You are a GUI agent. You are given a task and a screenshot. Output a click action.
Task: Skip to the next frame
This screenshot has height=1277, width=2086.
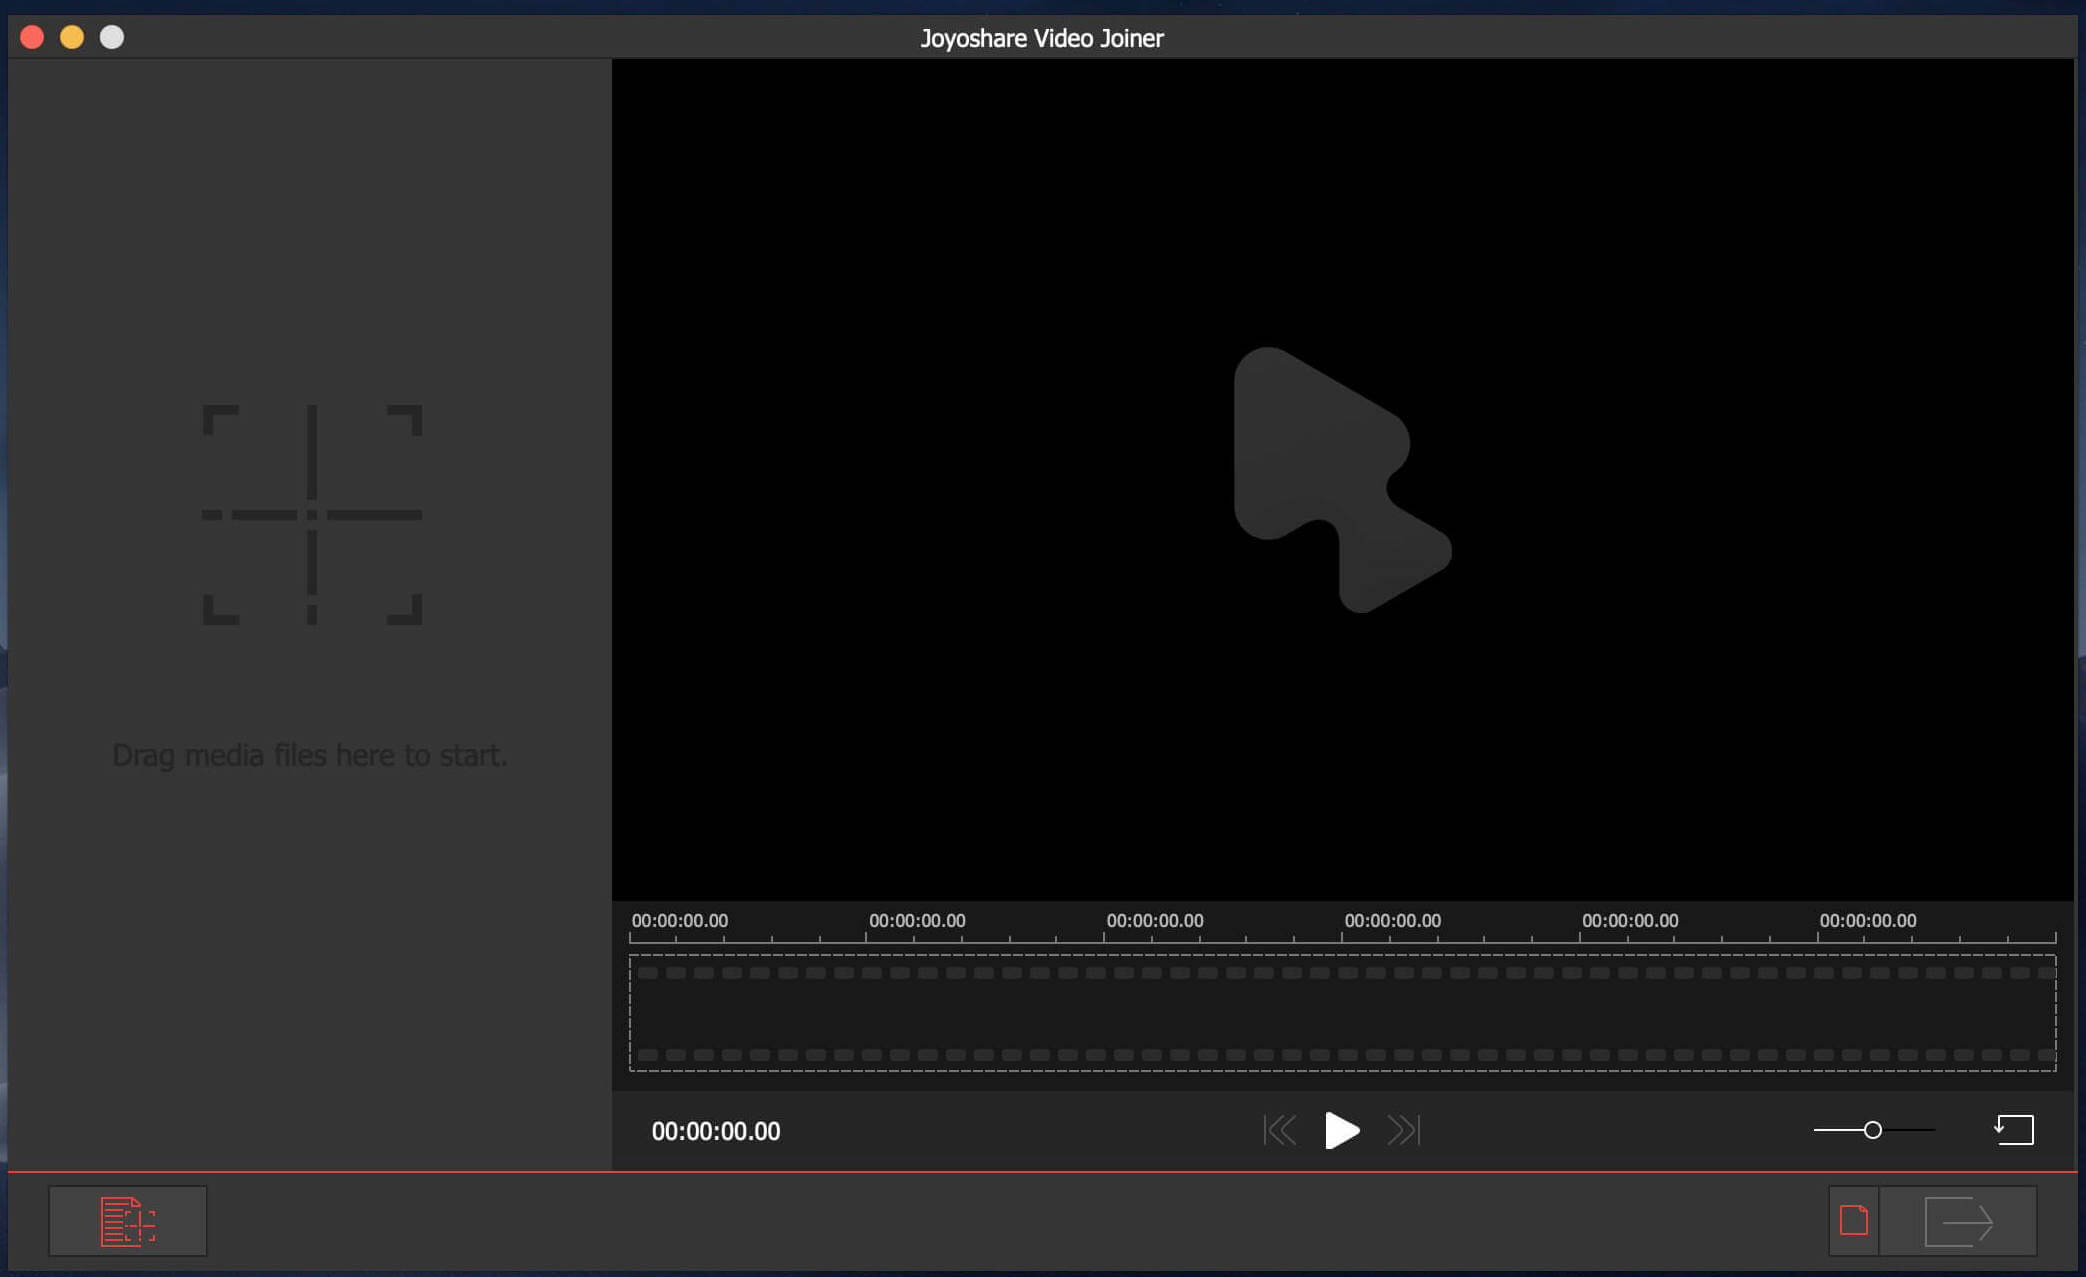coord(1403,1131)
